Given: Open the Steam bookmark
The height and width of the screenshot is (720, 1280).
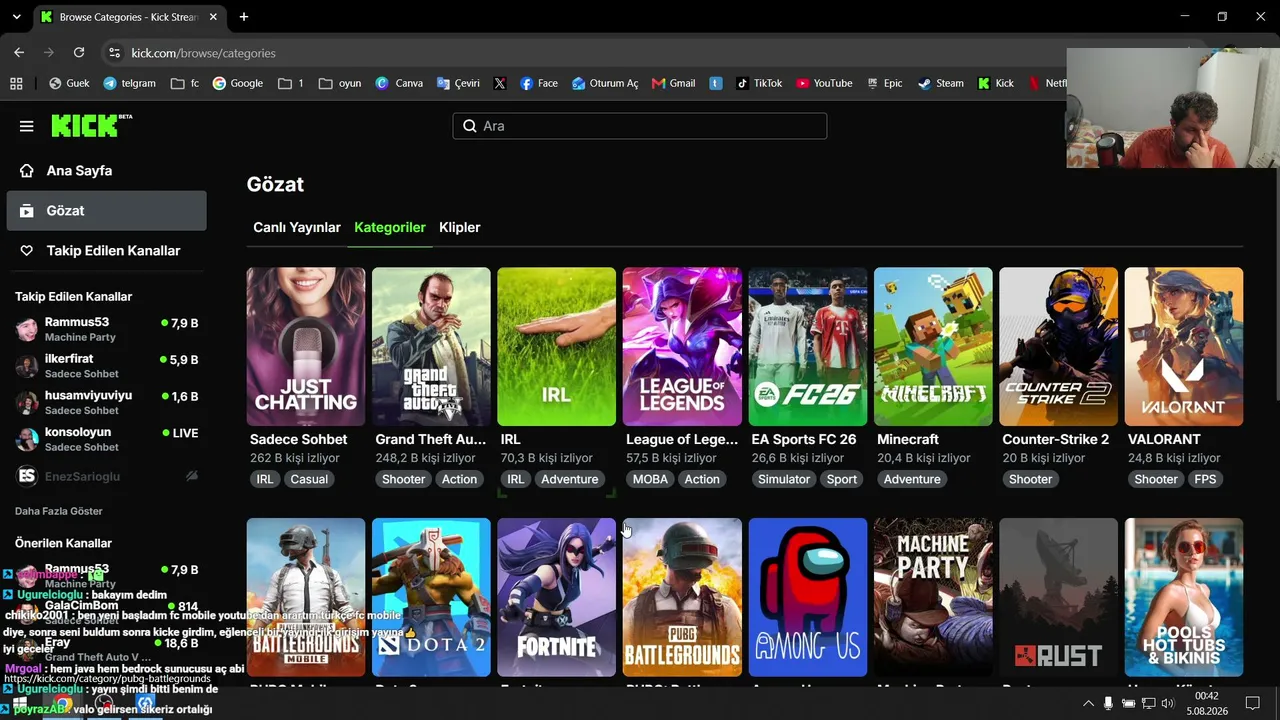Looking at the screenshot, I should tap(941, 83).
